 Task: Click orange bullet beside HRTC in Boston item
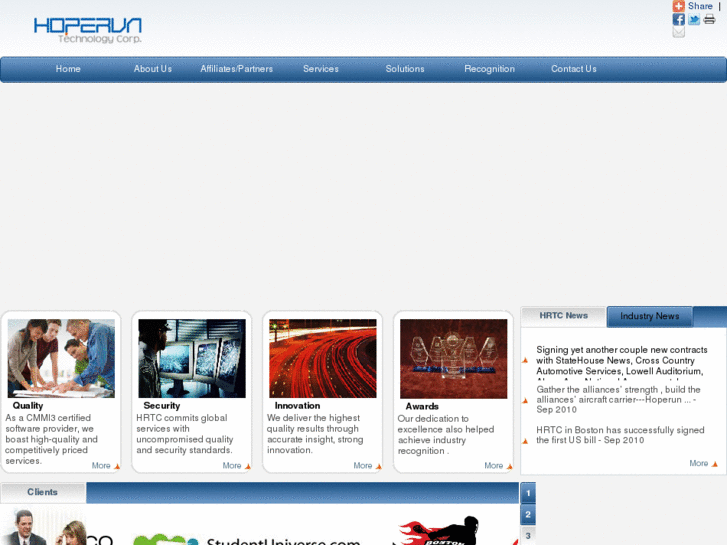point(525,441)
